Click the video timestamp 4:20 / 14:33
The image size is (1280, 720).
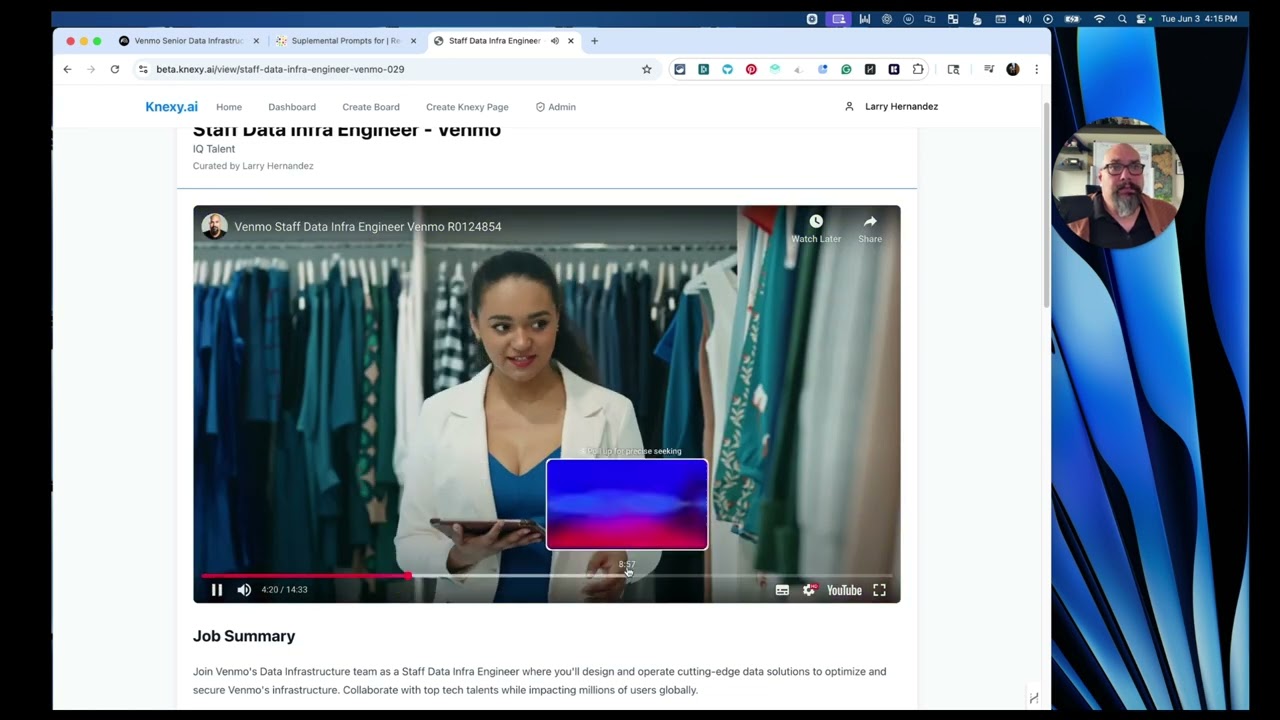click(284, 590)
